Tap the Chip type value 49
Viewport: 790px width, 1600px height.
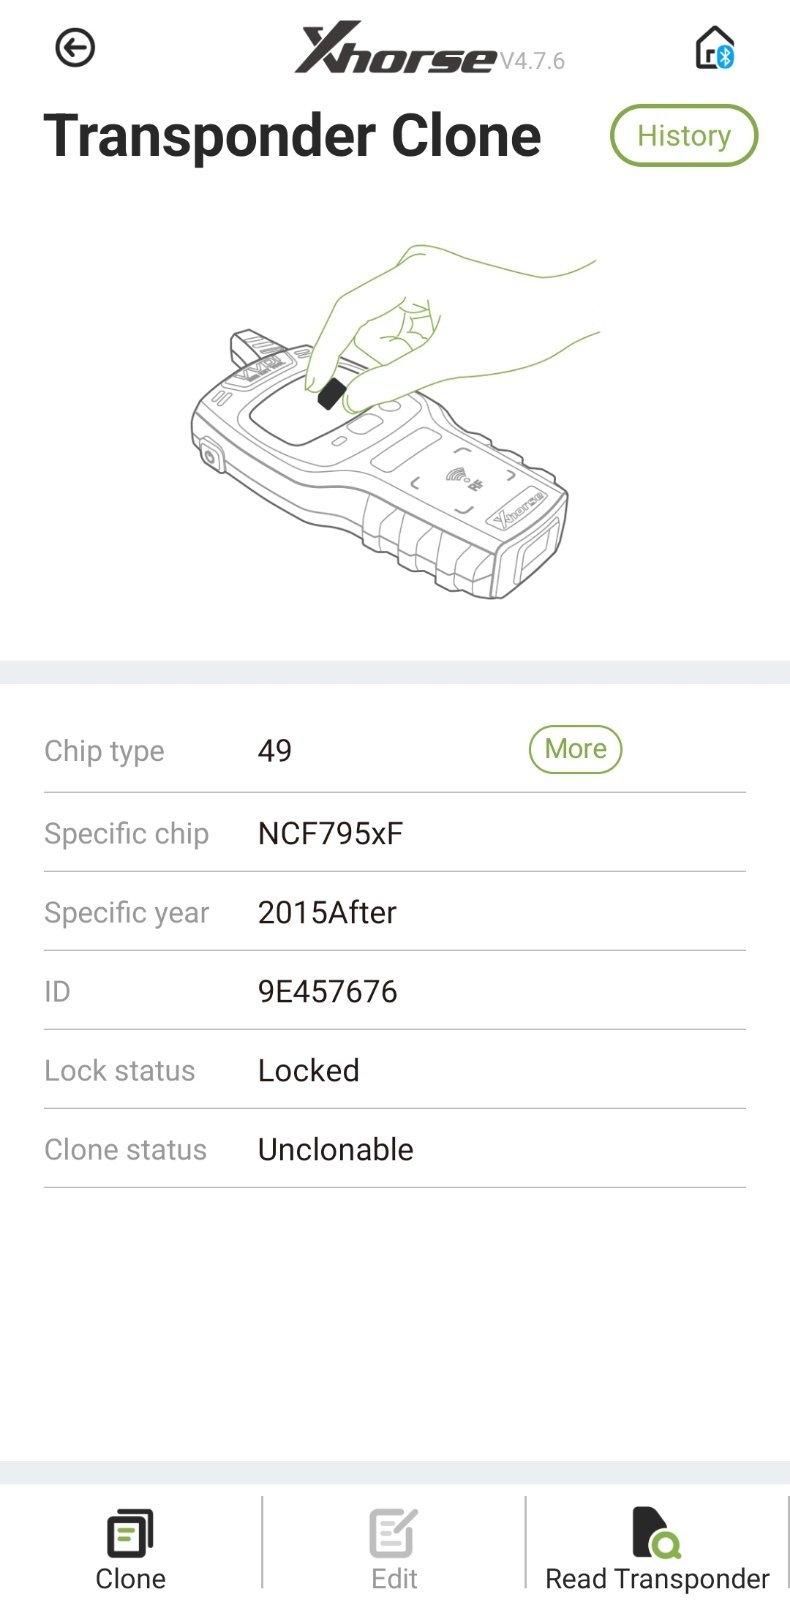(x=274, y=750)
